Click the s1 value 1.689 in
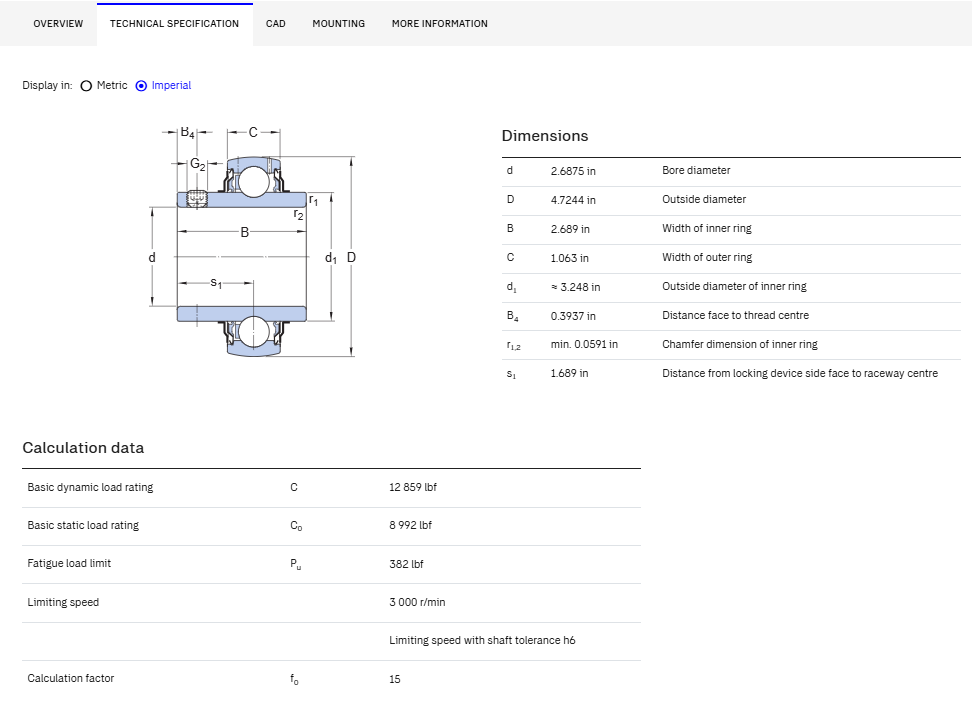The height and width of the screenshot is (705, 972). (569, 373)
